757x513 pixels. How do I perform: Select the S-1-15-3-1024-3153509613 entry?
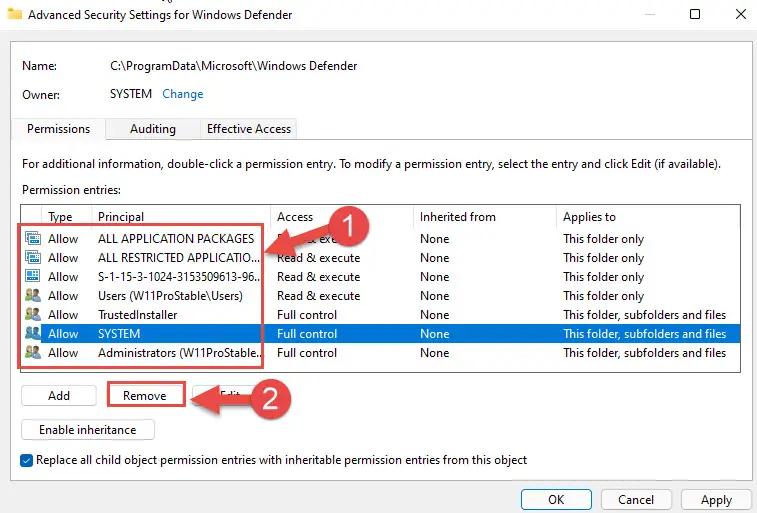pyautogui.click(x=179, y=277)
